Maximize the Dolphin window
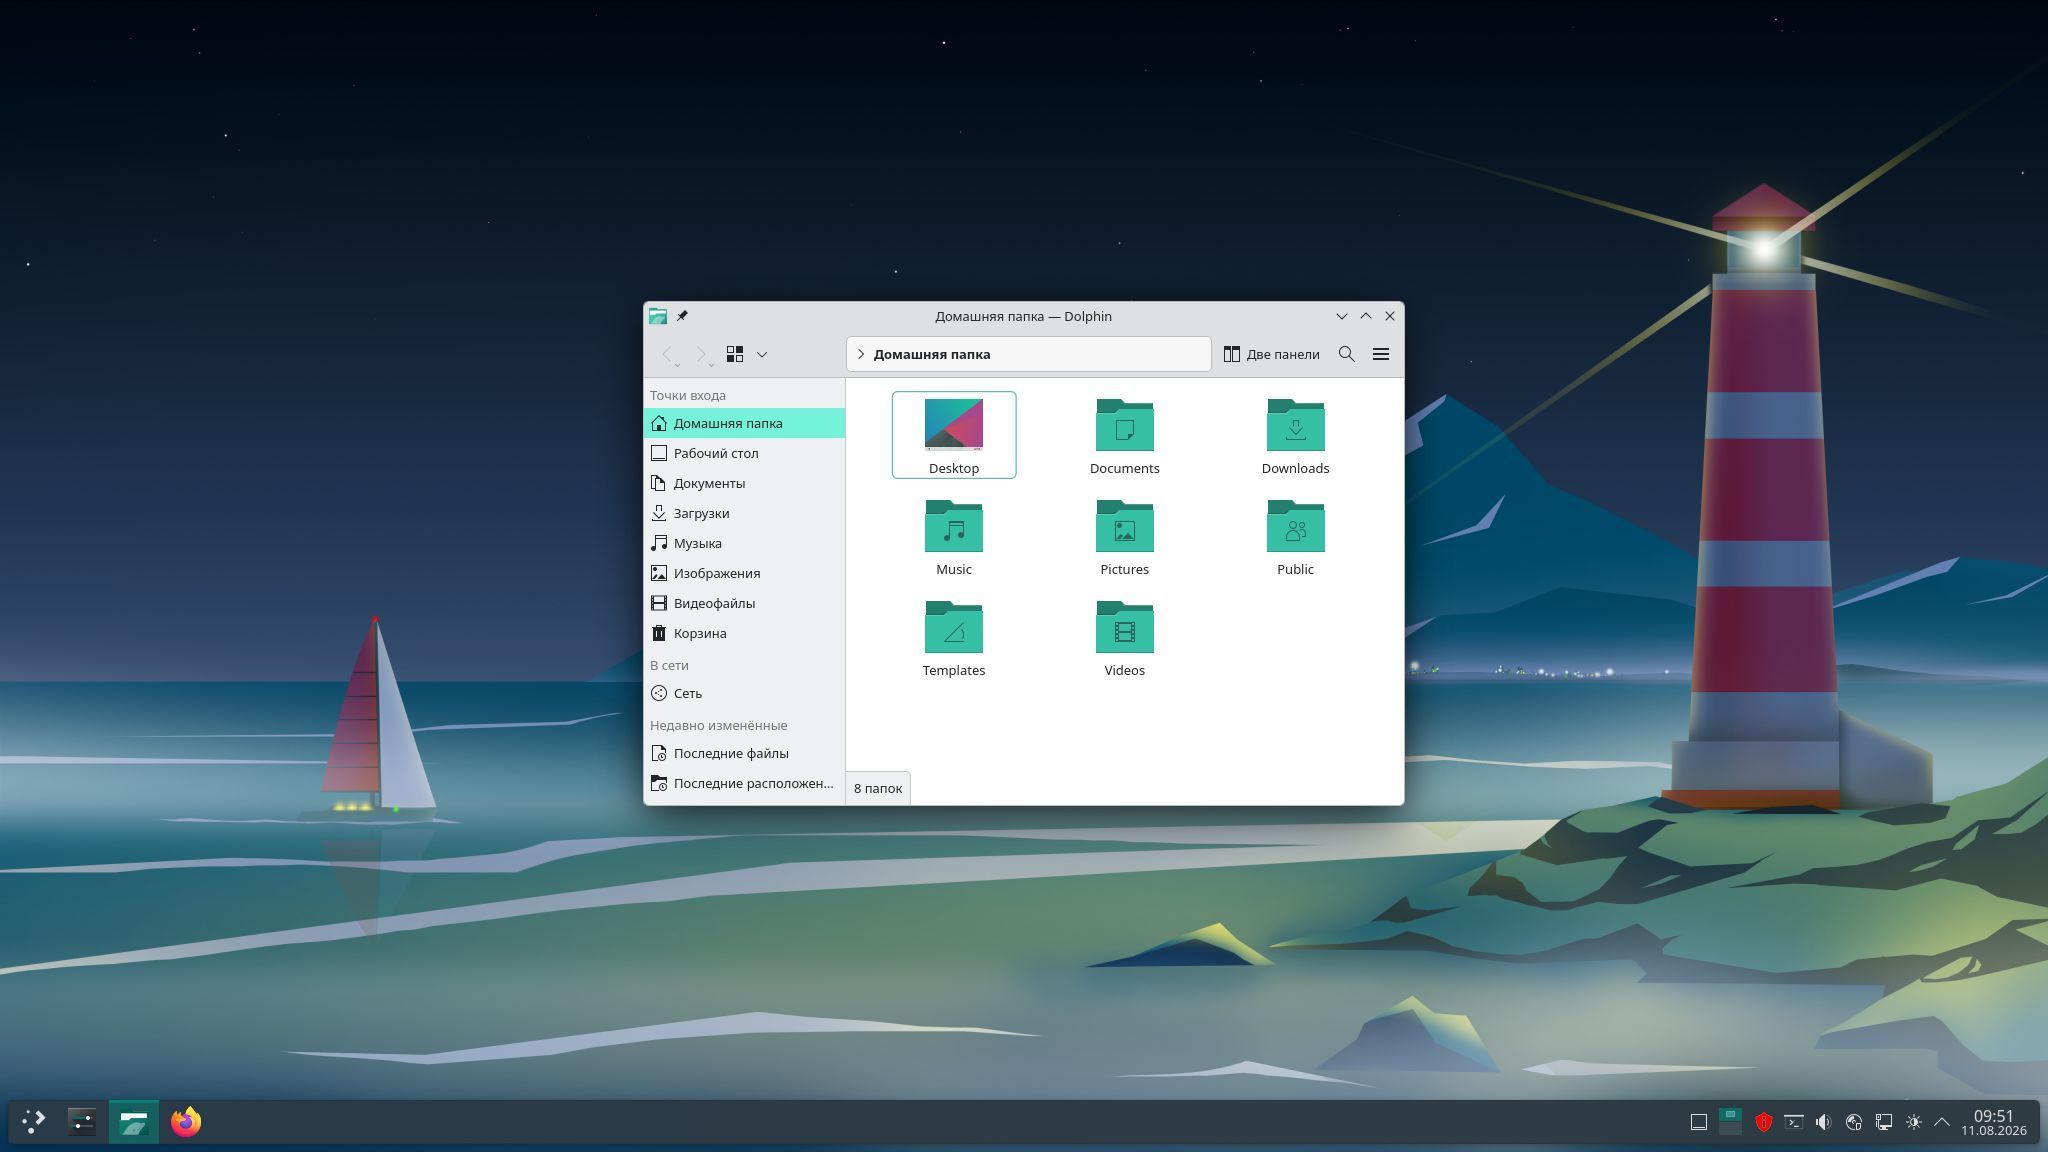The width and height of the screenshot is (2048, 1152). tap(1366, 316)
